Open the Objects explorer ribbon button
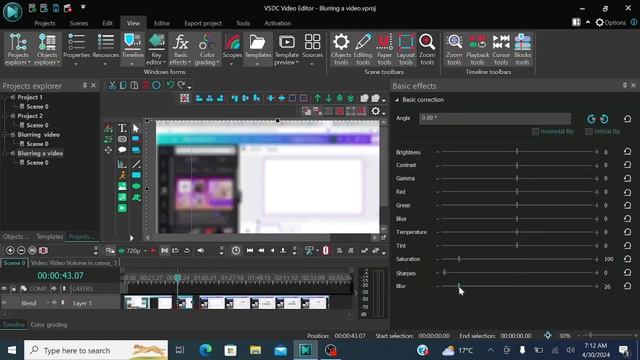This screenshot has width=640, height=360. click(47, 49)
